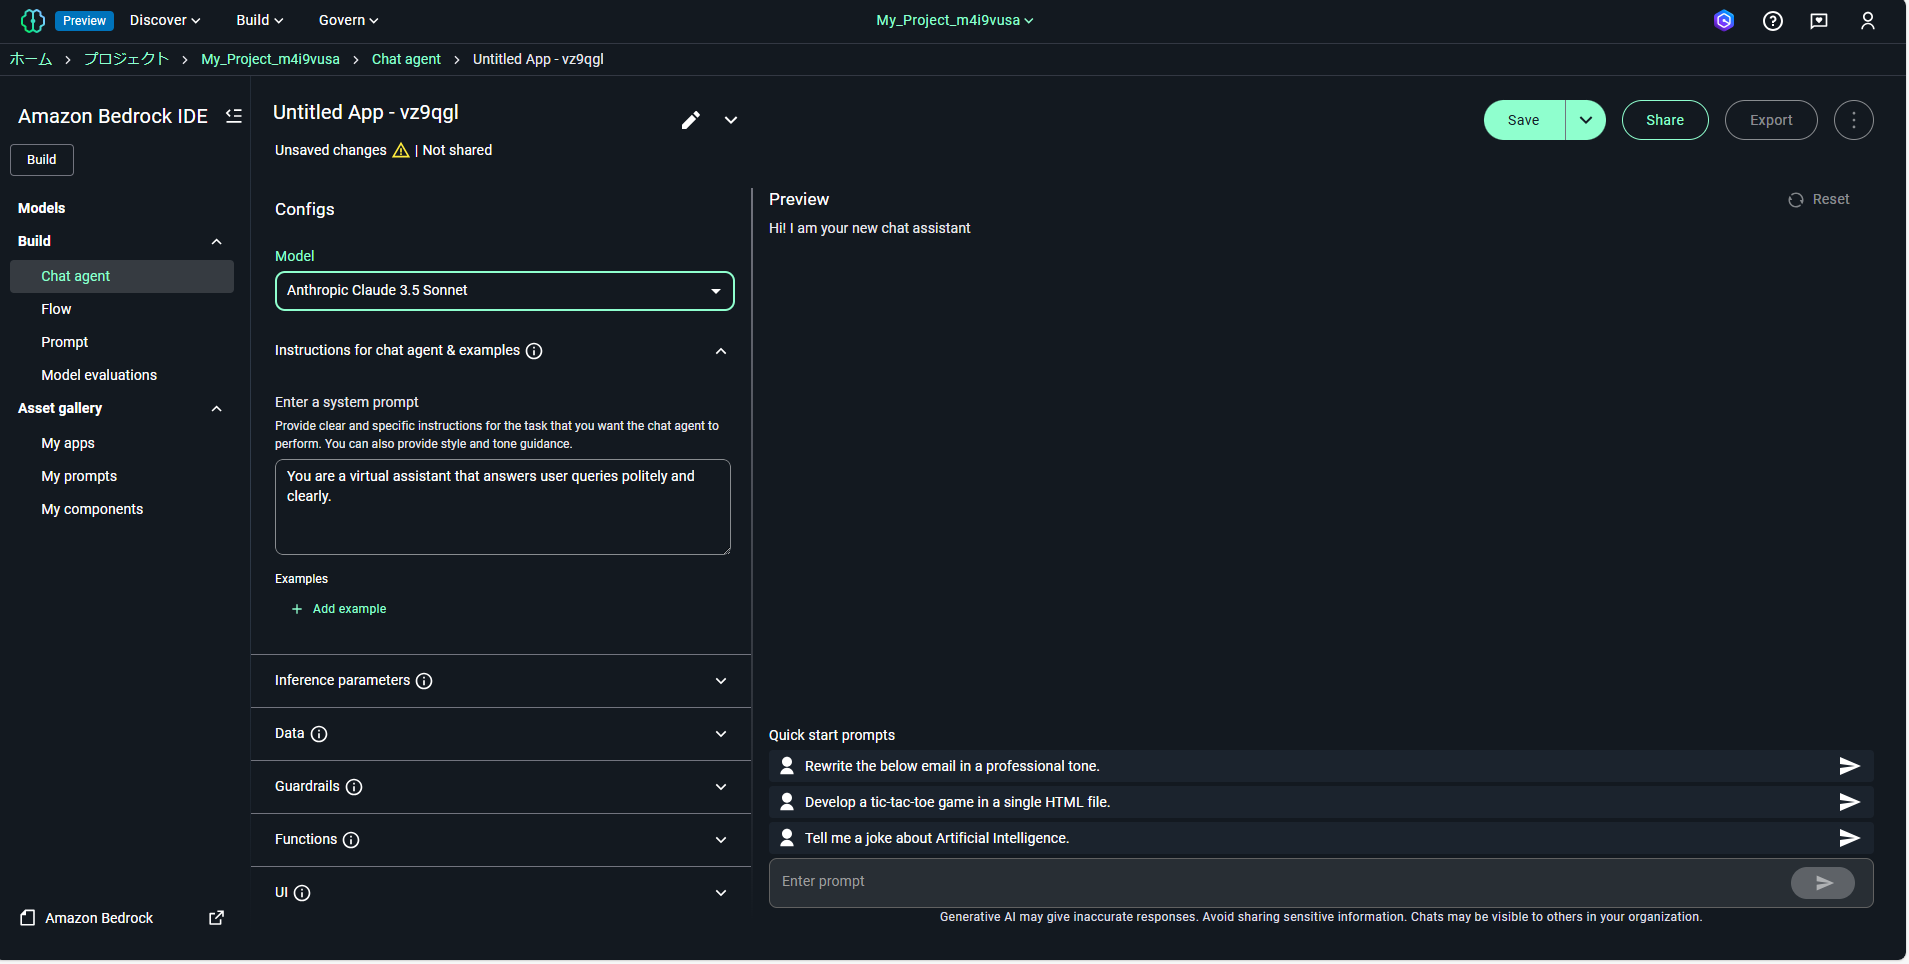Screen dimensions: 1909x964
Task: Click info icon next to Instructions for chat agent
Action: coord(534,351)
